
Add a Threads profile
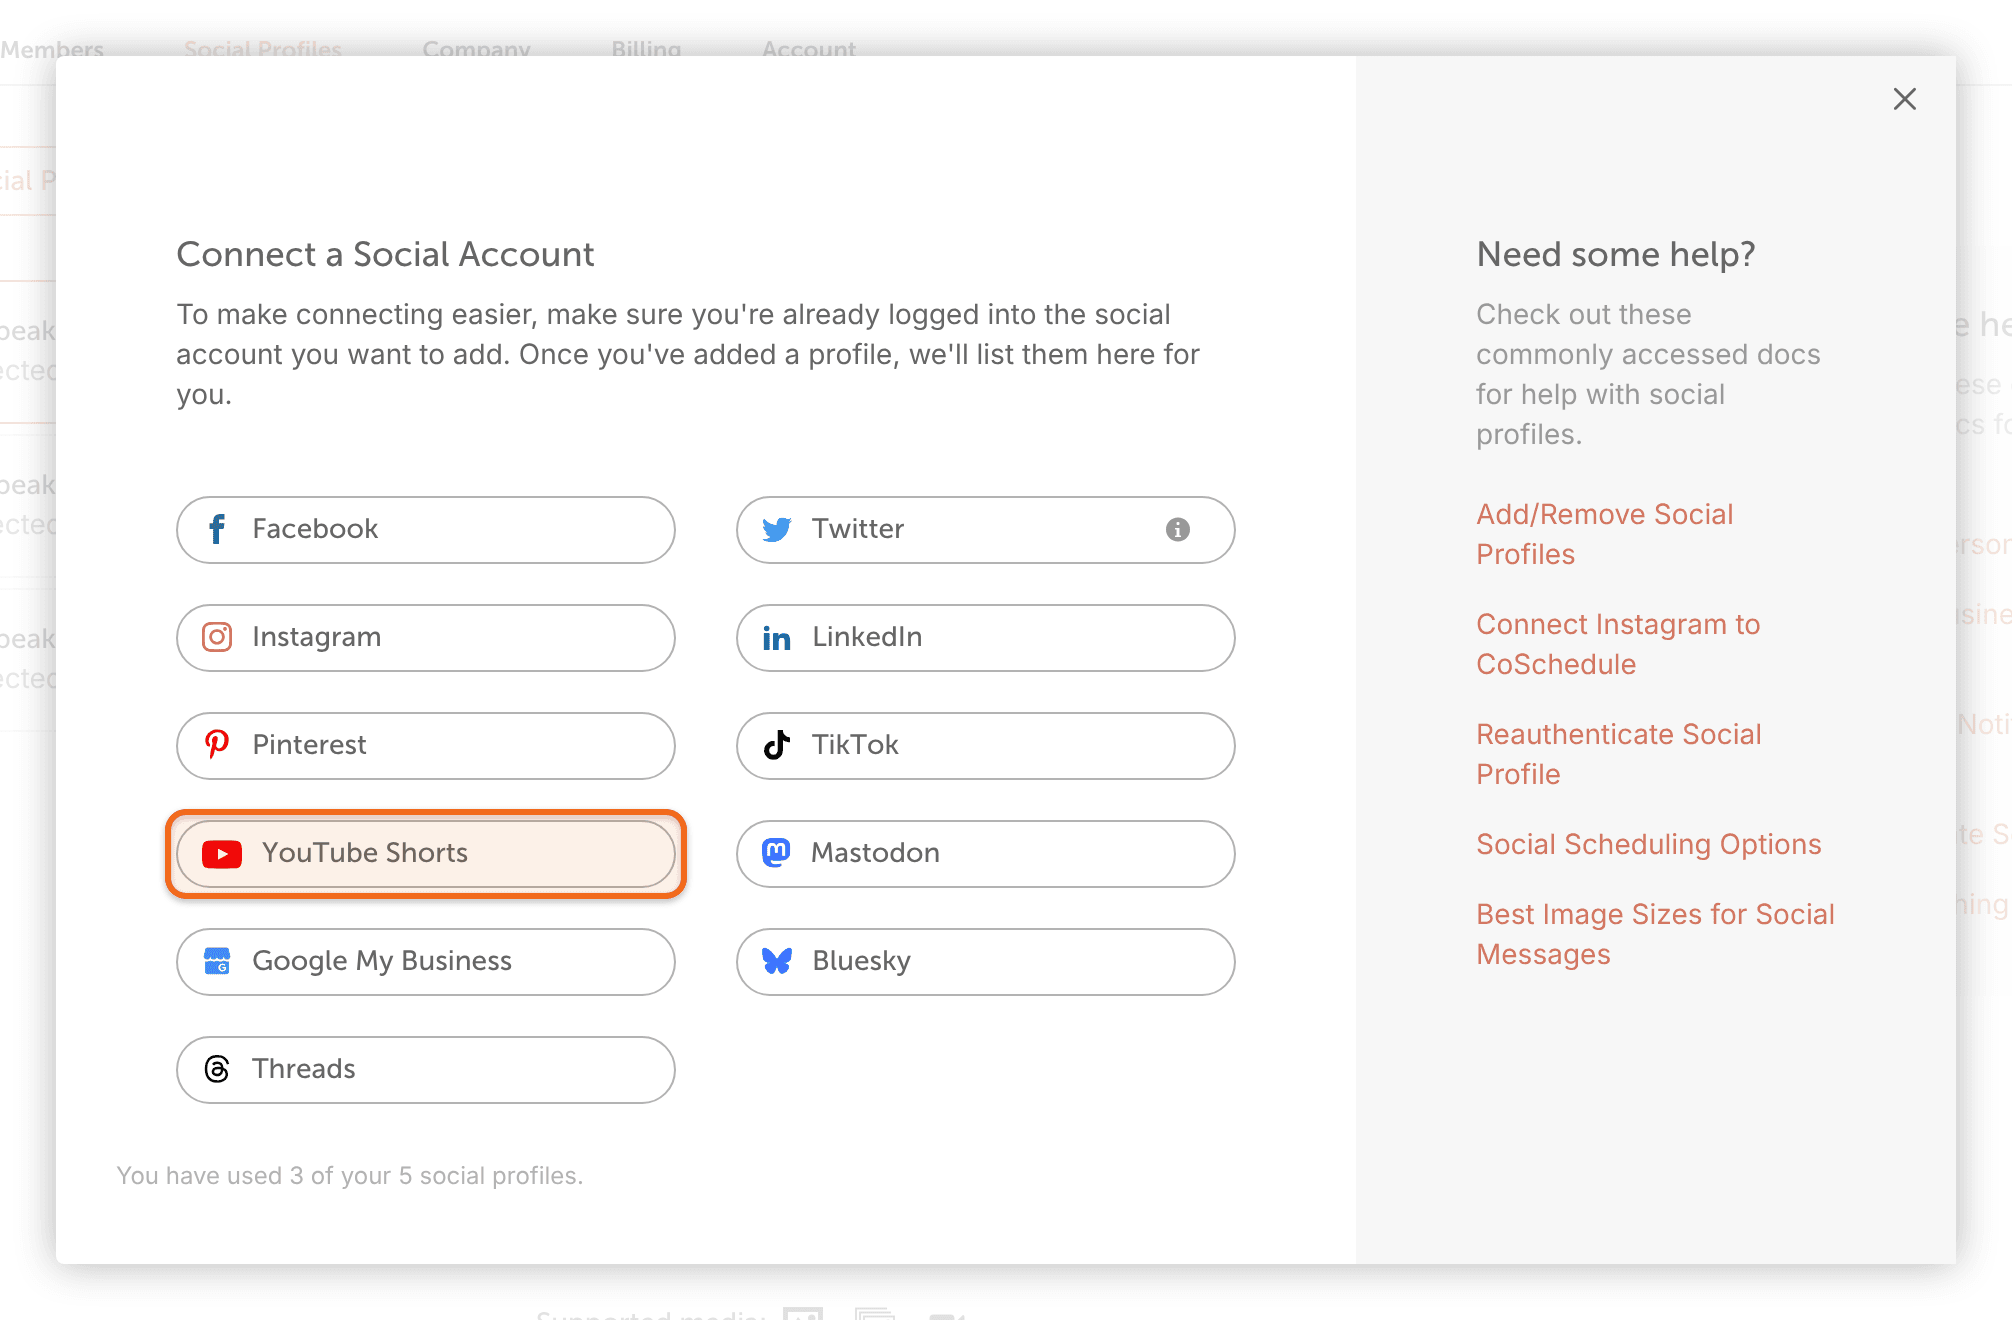coord(426,1070)
